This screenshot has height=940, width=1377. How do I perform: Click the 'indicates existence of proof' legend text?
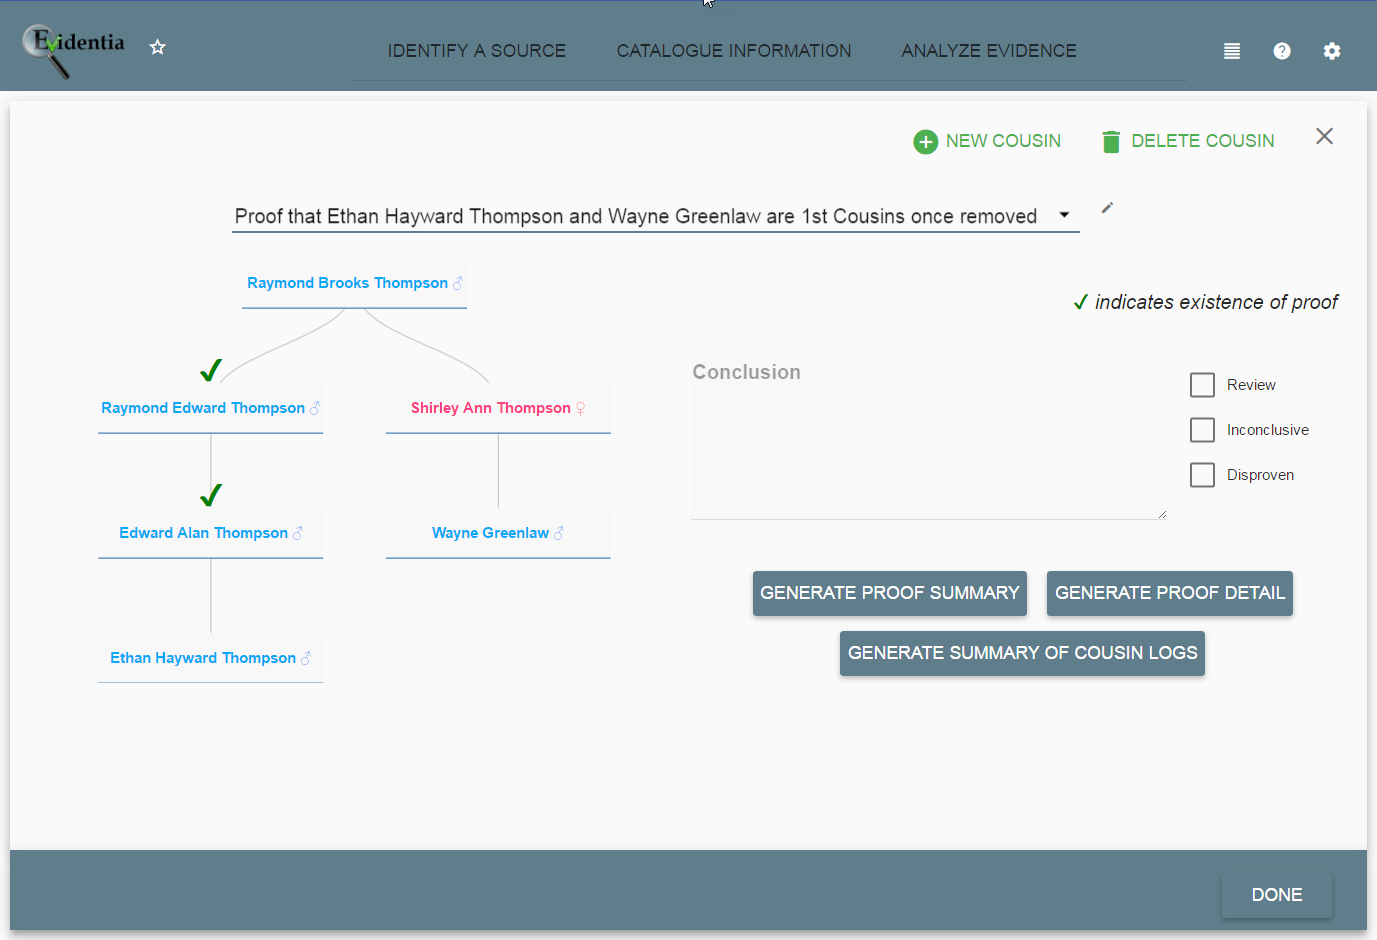pyautogui.click(x=1216, y=302)
